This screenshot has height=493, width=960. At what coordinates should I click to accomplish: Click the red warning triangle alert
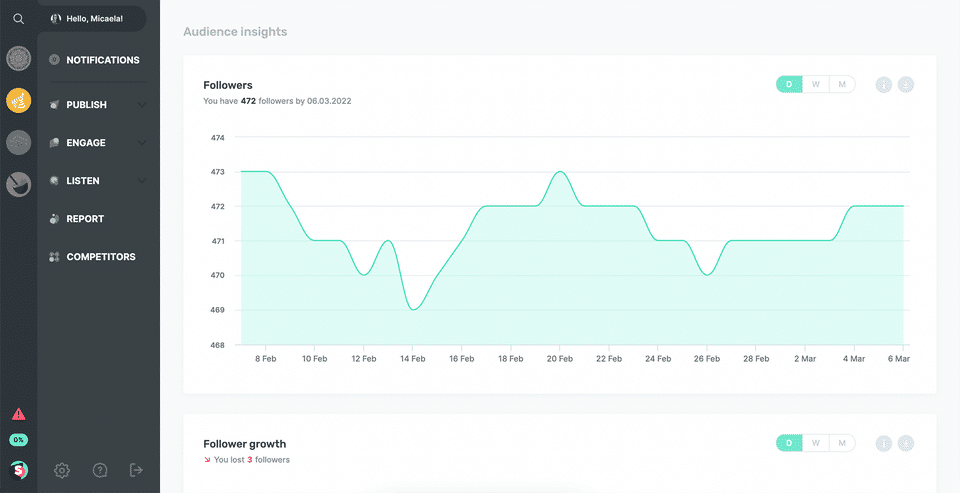tap(18, 414)
